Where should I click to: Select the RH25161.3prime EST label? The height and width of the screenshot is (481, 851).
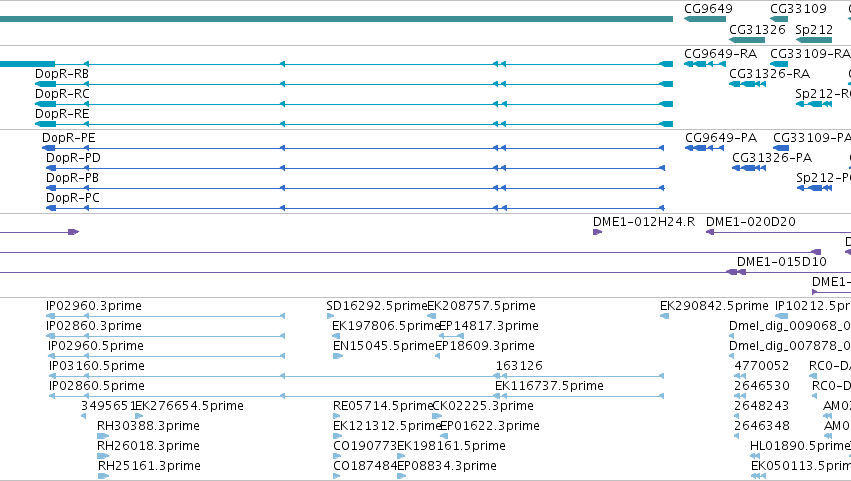[149, 466]
